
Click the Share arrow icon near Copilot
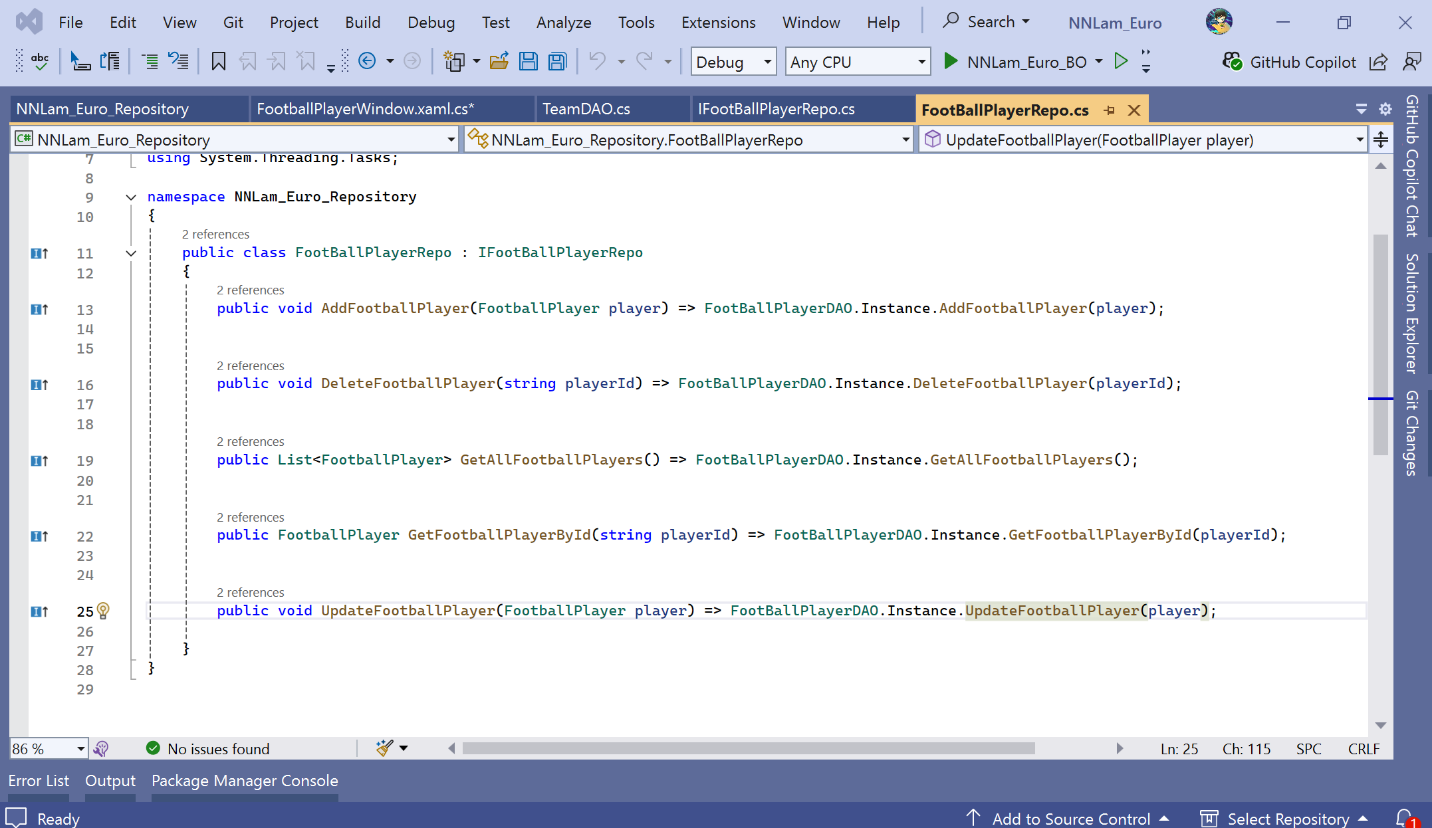[x=1378, y=62]
